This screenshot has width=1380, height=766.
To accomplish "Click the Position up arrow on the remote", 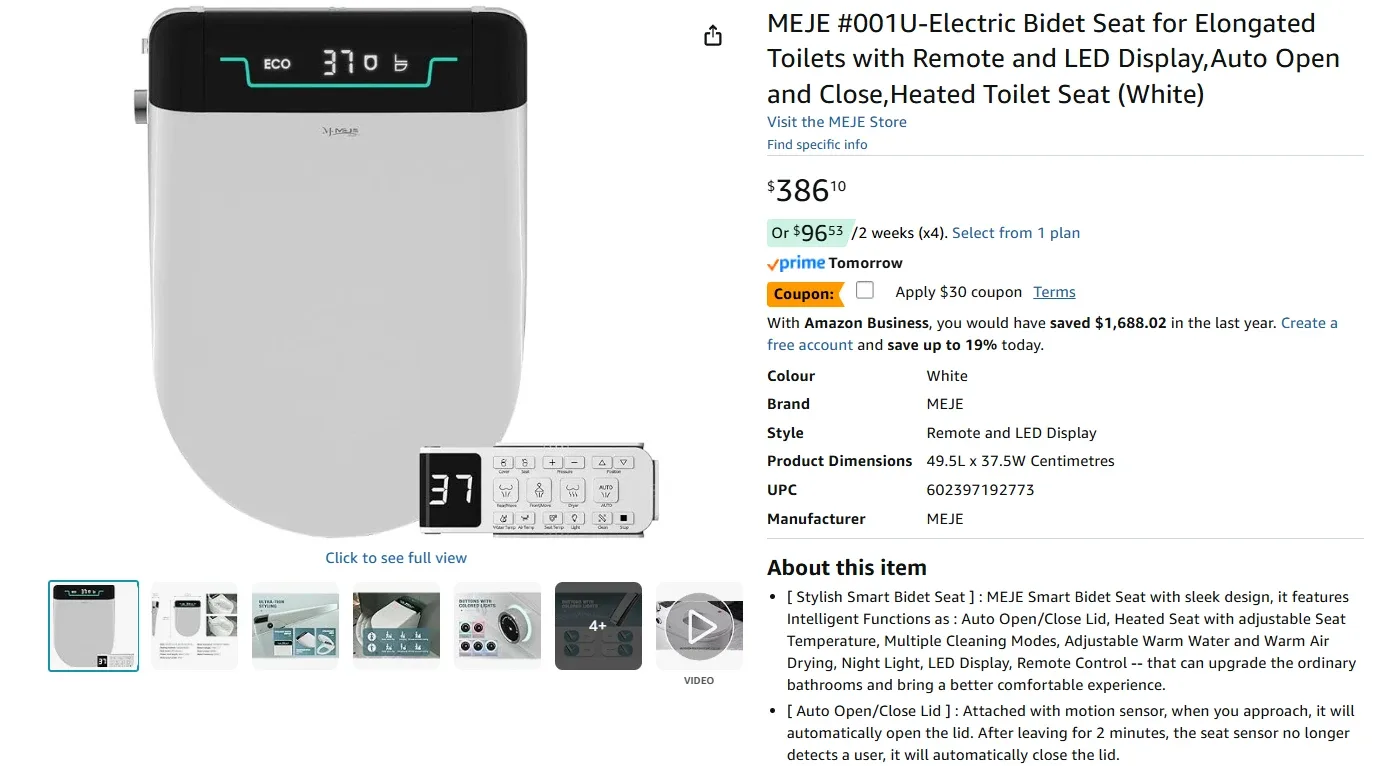I will pos(602,463).
